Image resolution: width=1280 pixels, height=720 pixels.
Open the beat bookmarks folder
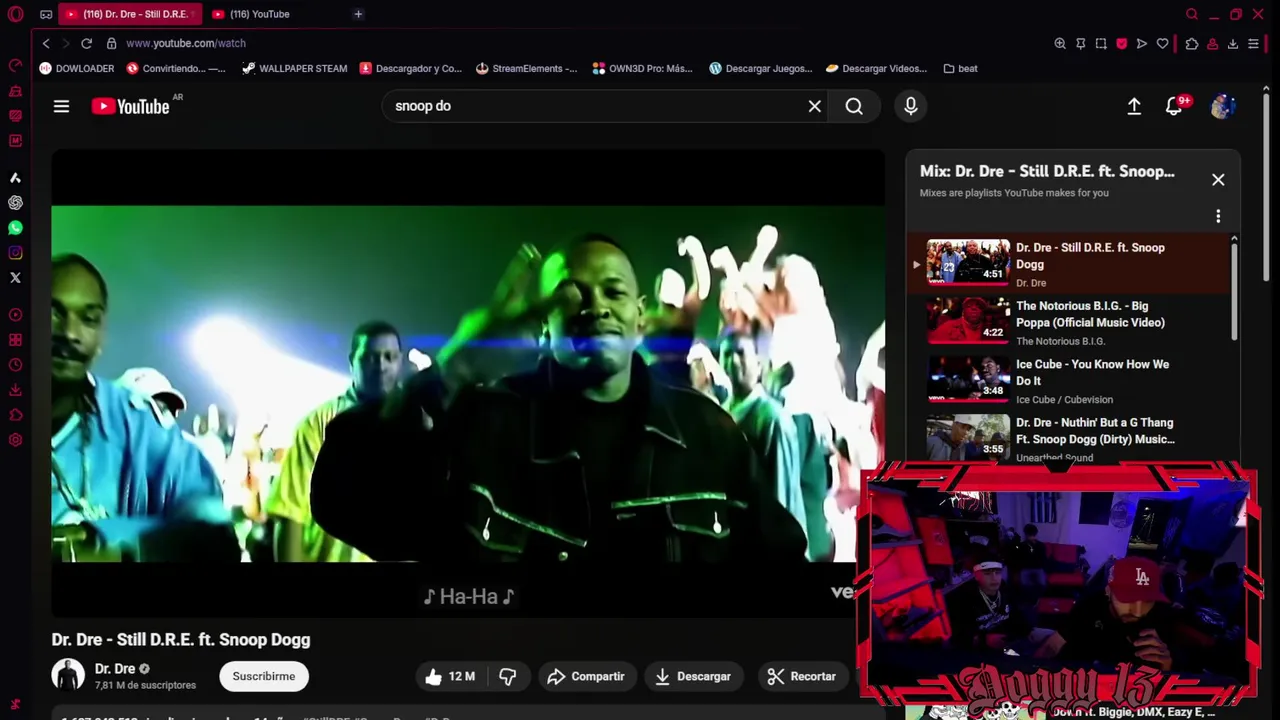click(960, 68)
